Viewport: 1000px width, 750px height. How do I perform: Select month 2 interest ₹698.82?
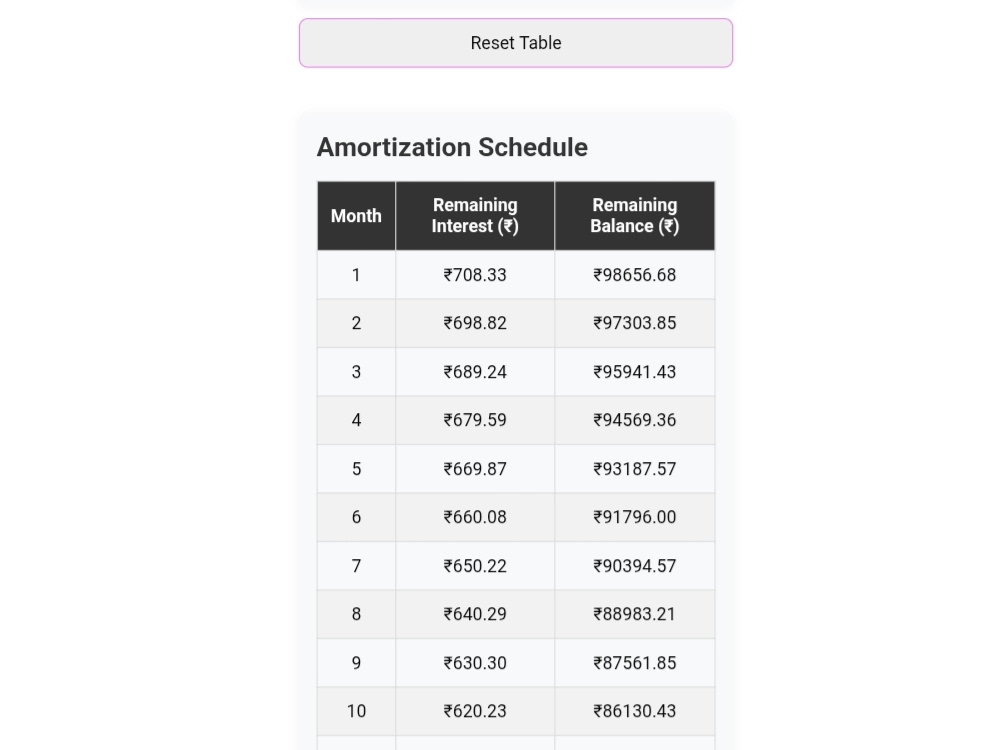475,323
